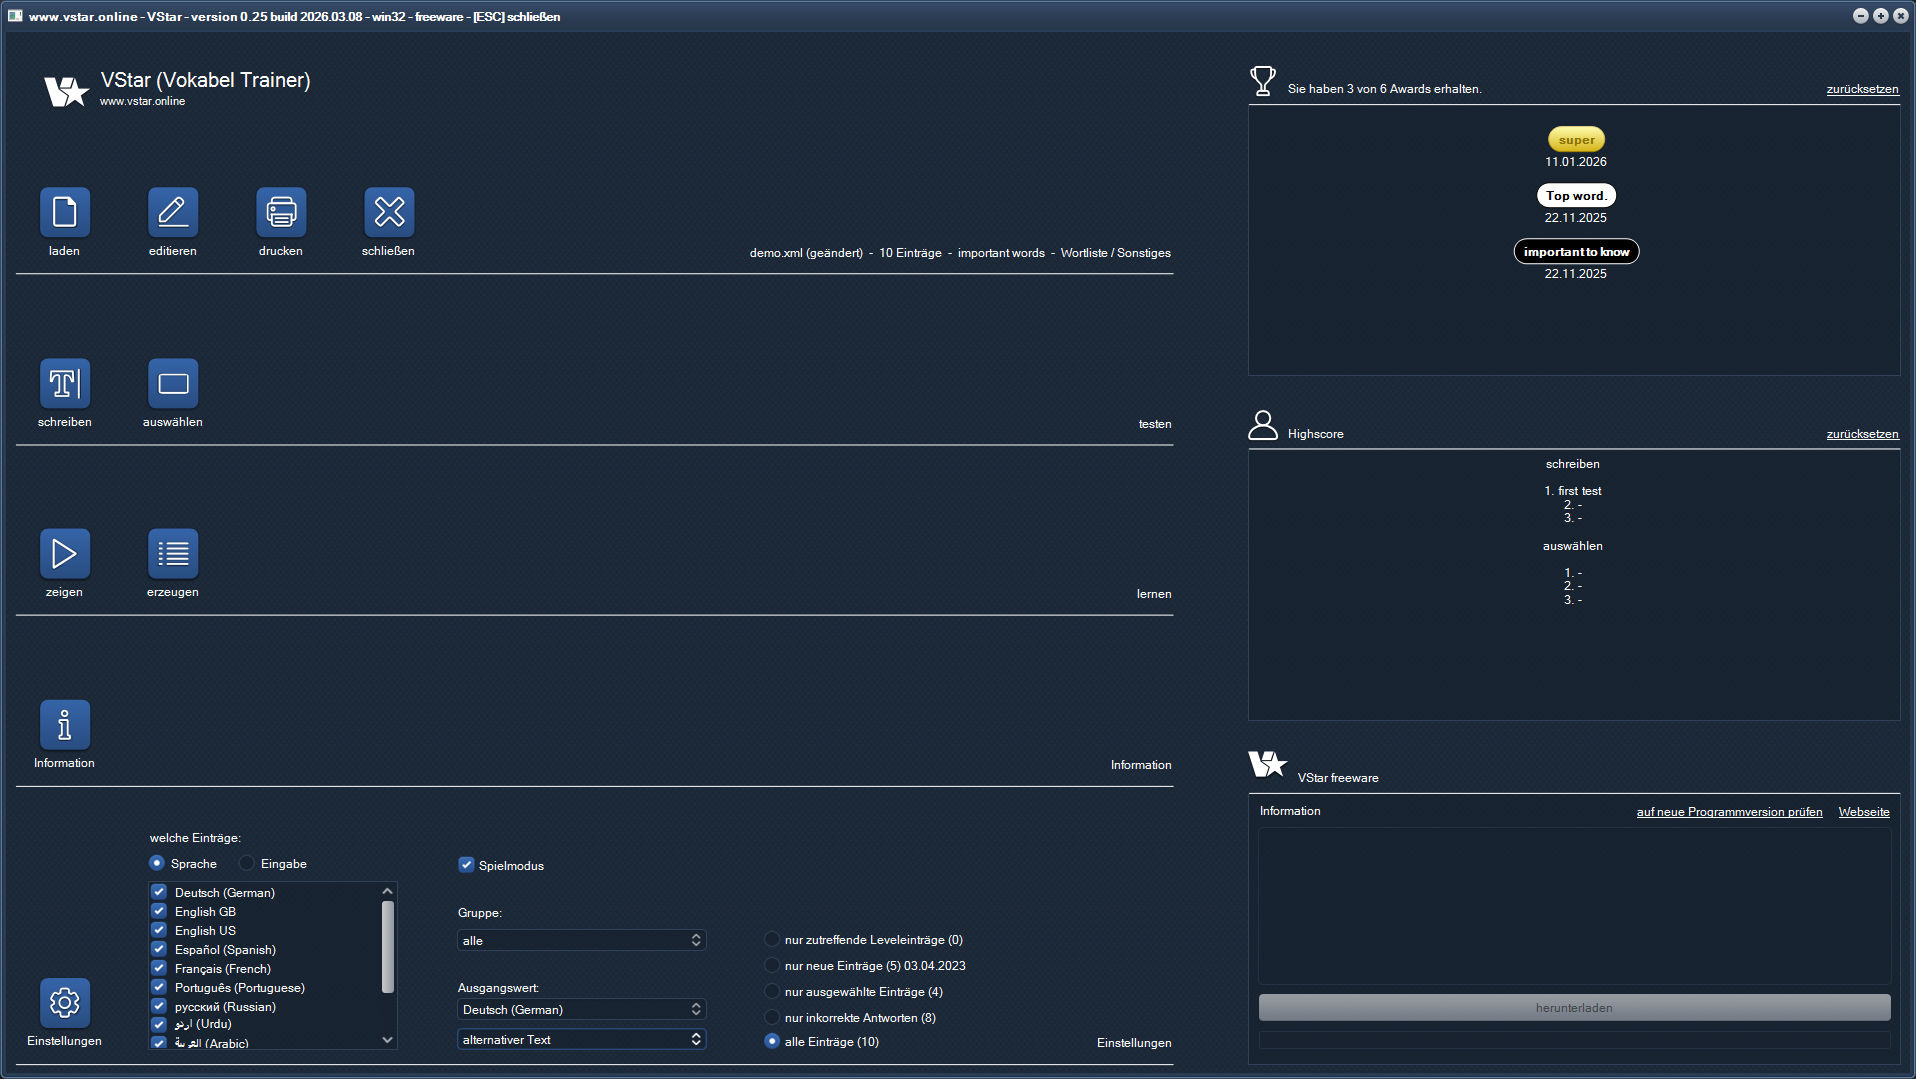Change Ausgangswert from Deutsch (German)
The width and height of the screenshot is (1916, 1079).
581,1009
